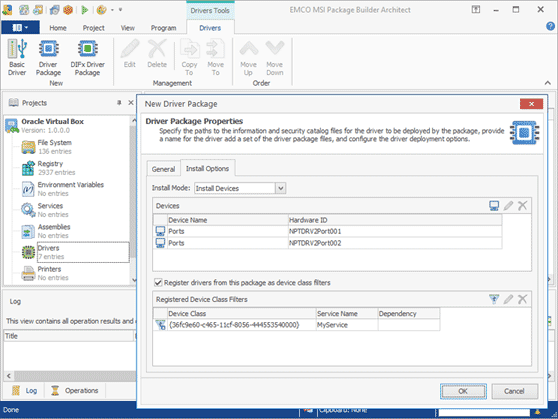Screen dimensions: 558x419
Task: Close the New Driver Package dialog
Action: [531, 104]
